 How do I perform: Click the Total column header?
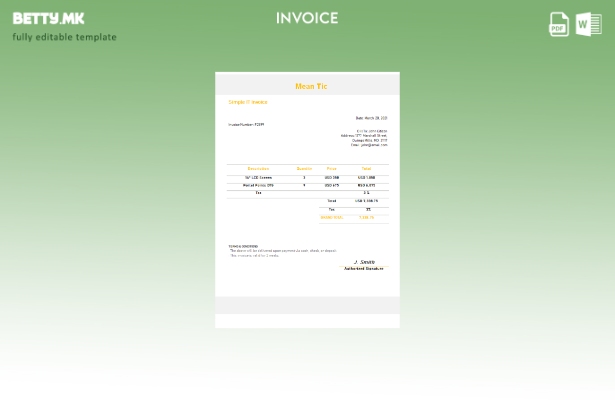[x=366, y=169]
